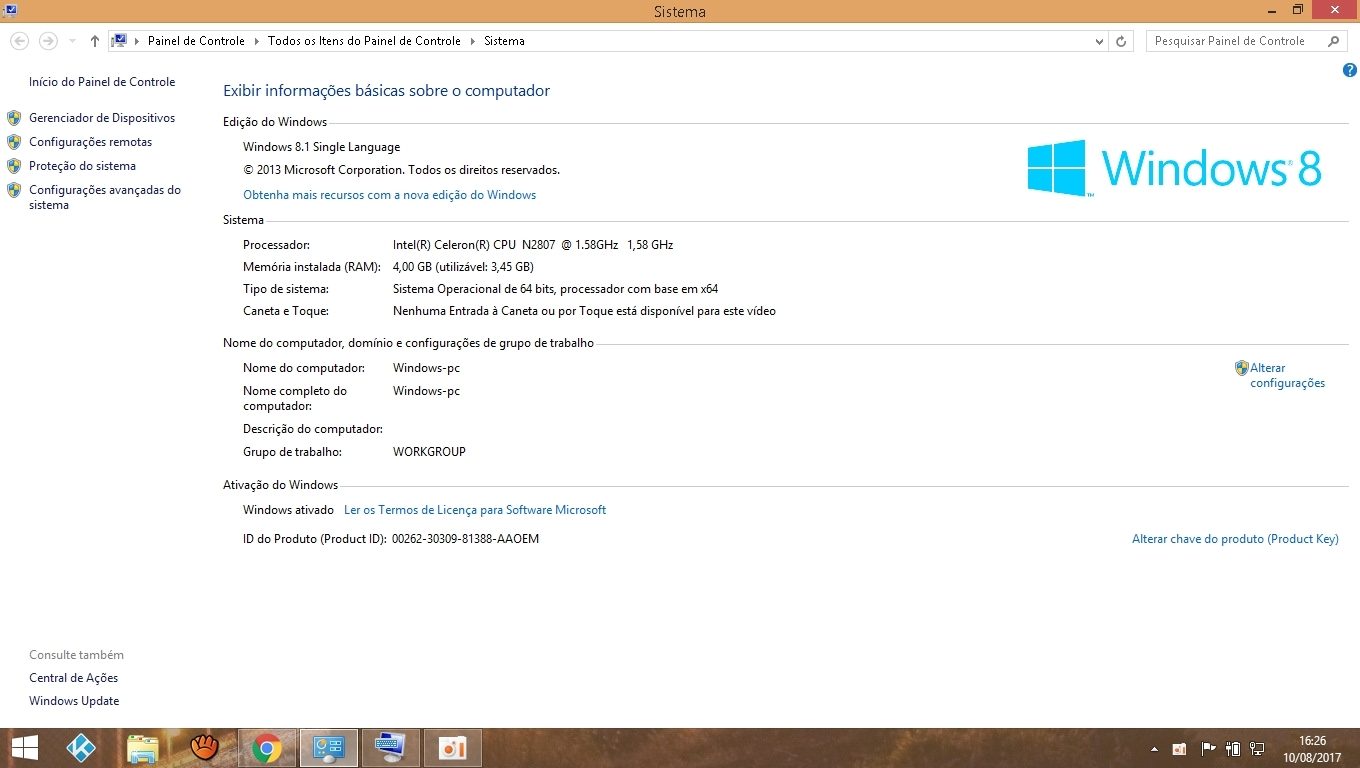The image size is (1360, 768).
Task: Click the processor value Intel(R) Celeron(R) text
Action: pos(533,245)
